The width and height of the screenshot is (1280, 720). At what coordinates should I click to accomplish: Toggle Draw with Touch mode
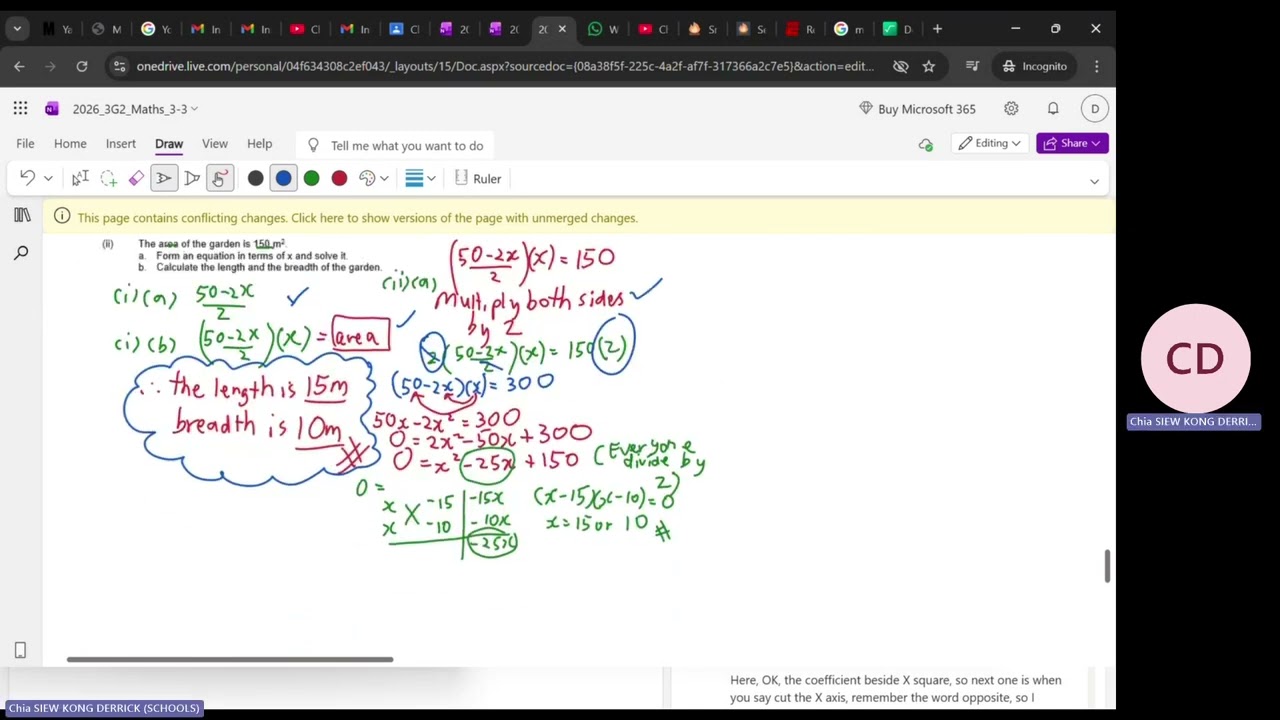pos(219,178)
